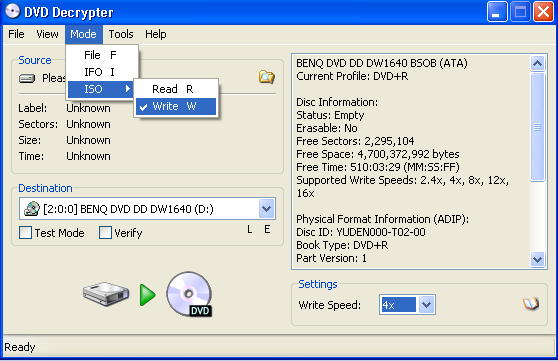This screenshot has width=558, height=361.
Task: Click the Ready status bar text
Action: tap(20, 347)
